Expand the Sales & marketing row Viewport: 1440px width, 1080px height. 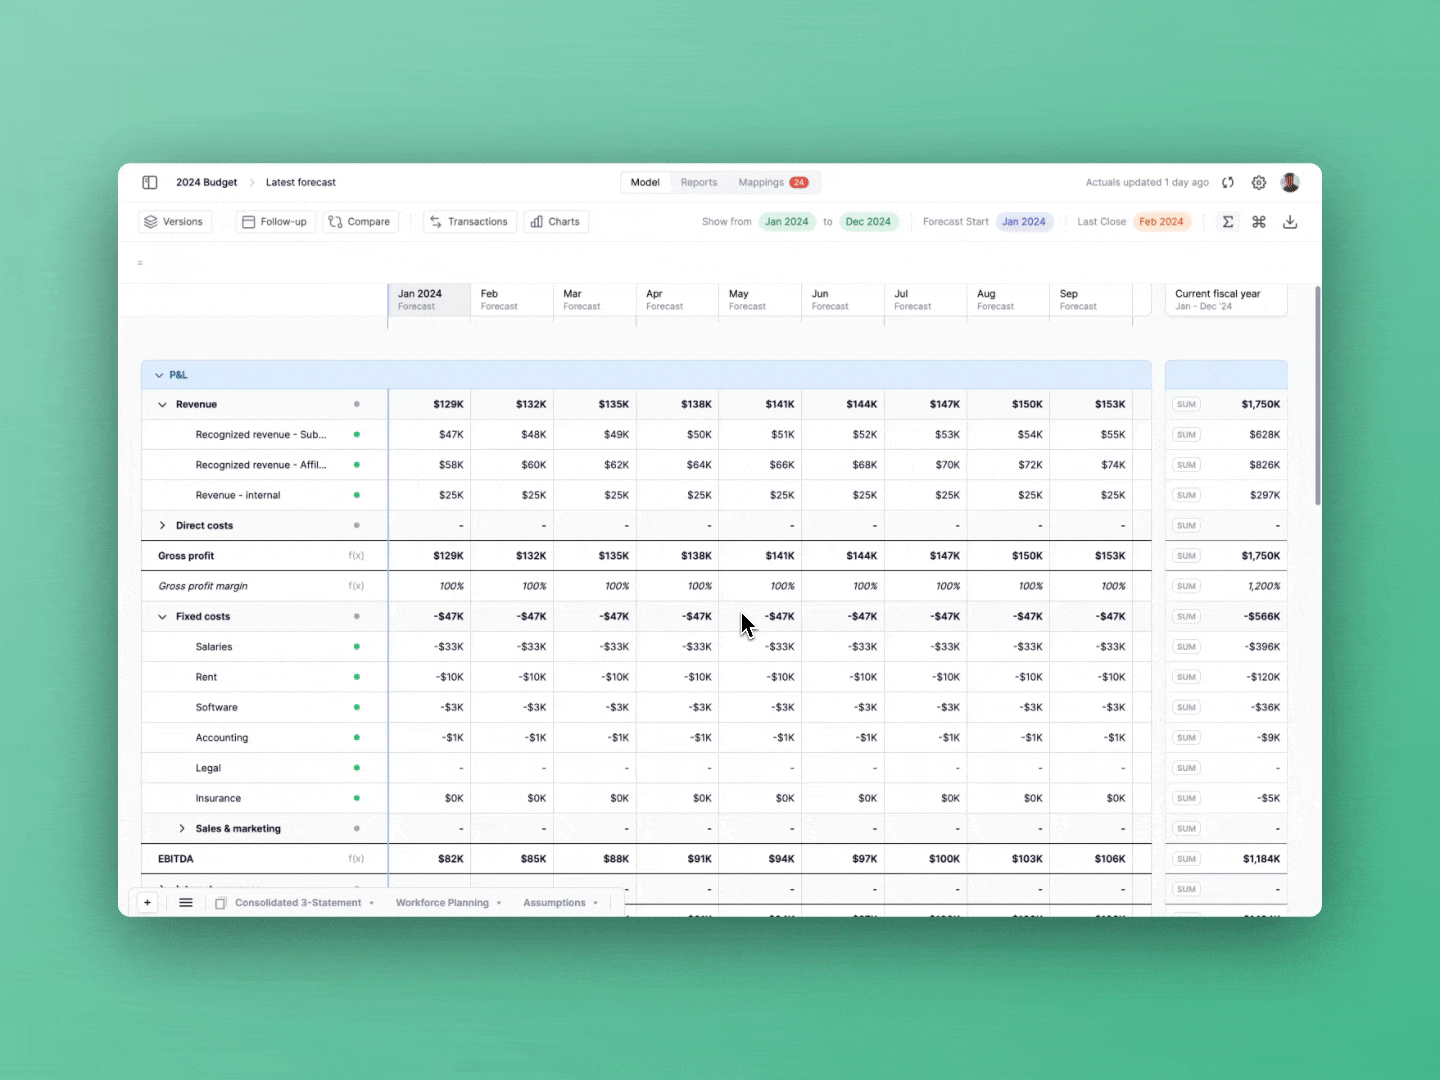(182, 829)
